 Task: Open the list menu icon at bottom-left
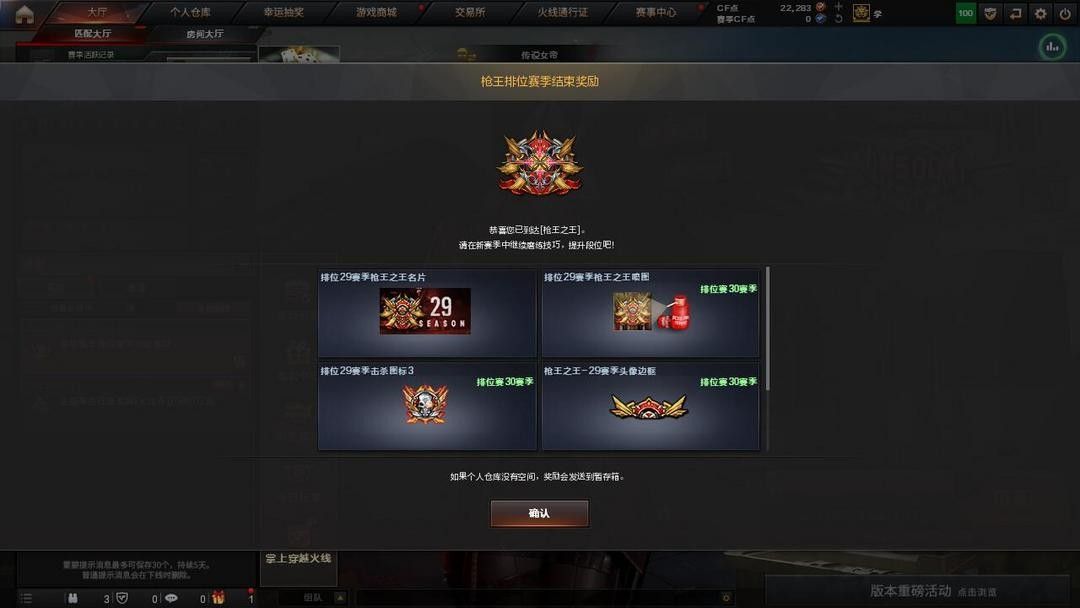[25, 598]
